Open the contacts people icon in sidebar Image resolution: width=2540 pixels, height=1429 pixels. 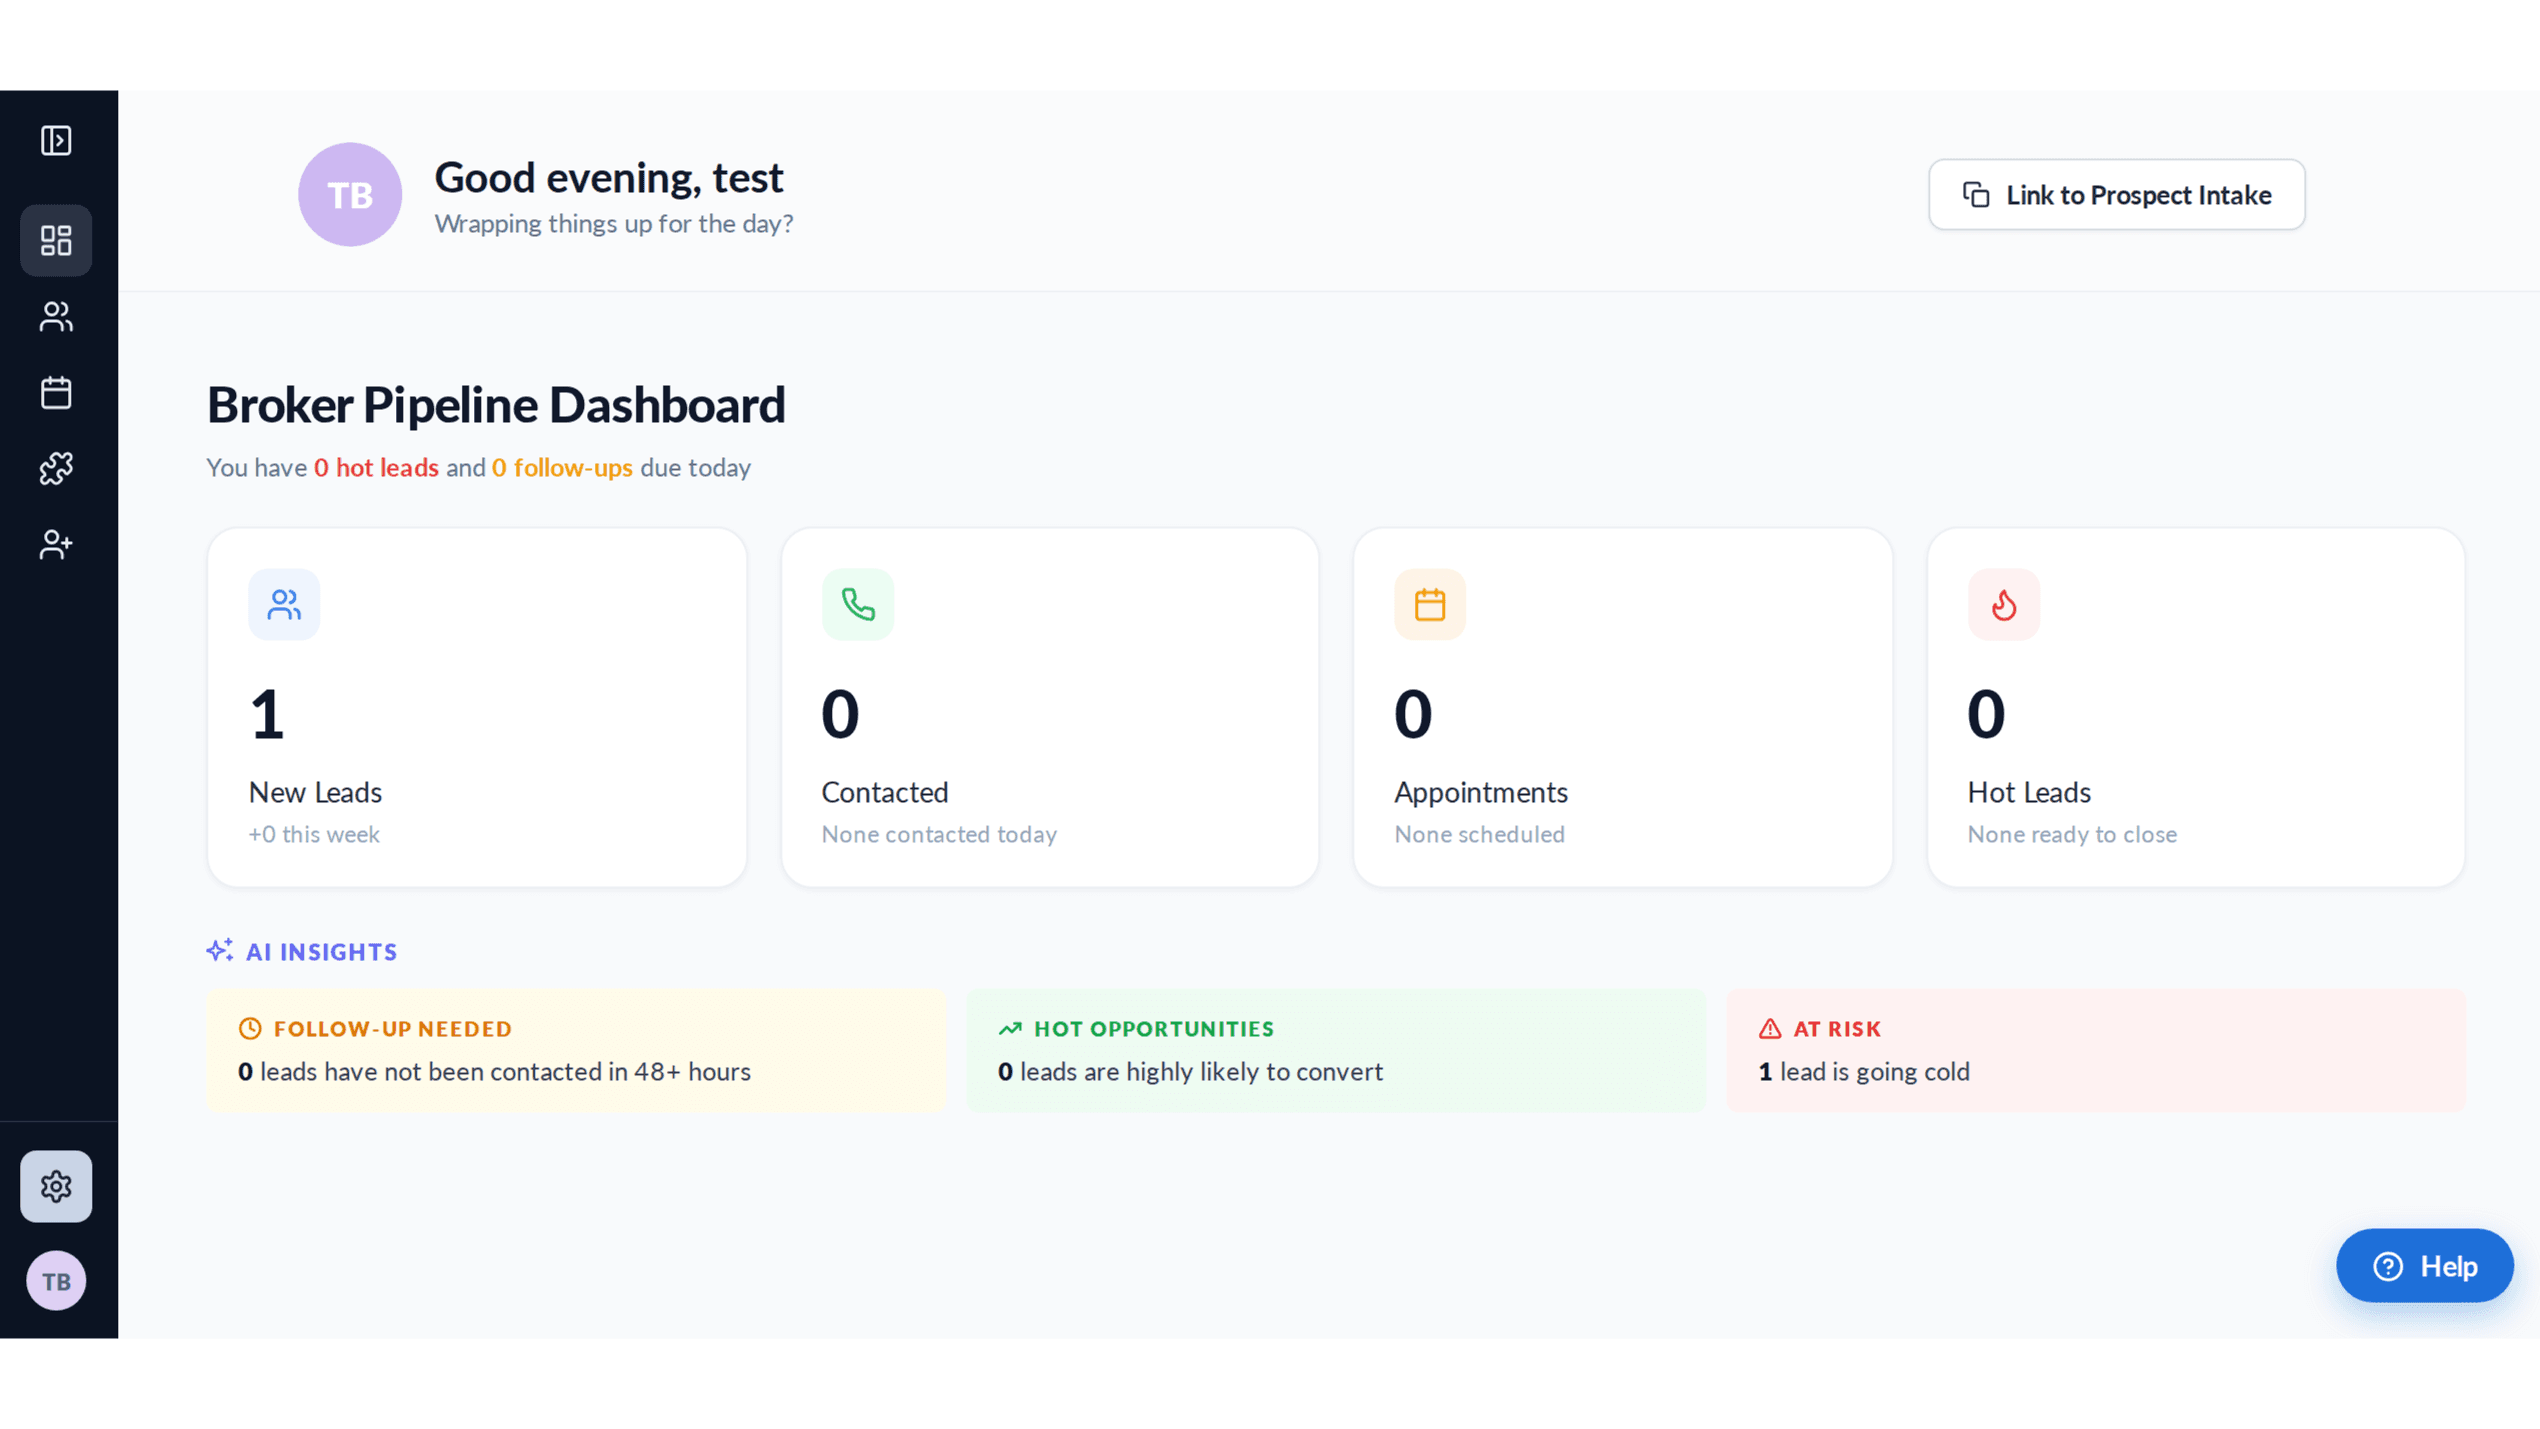pos(56,317)
